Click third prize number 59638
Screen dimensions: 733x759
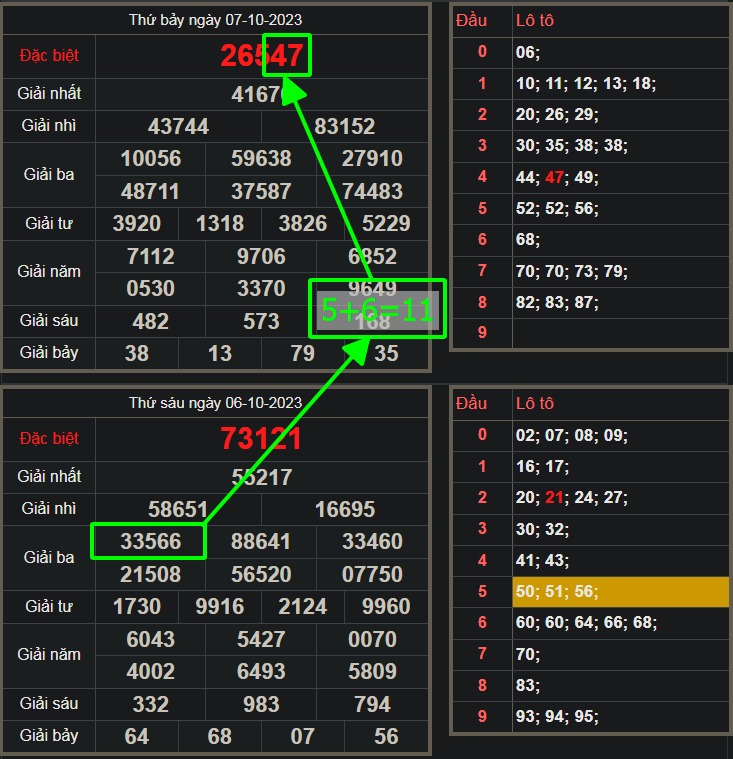pyautogui.click(x=261, y=159)
